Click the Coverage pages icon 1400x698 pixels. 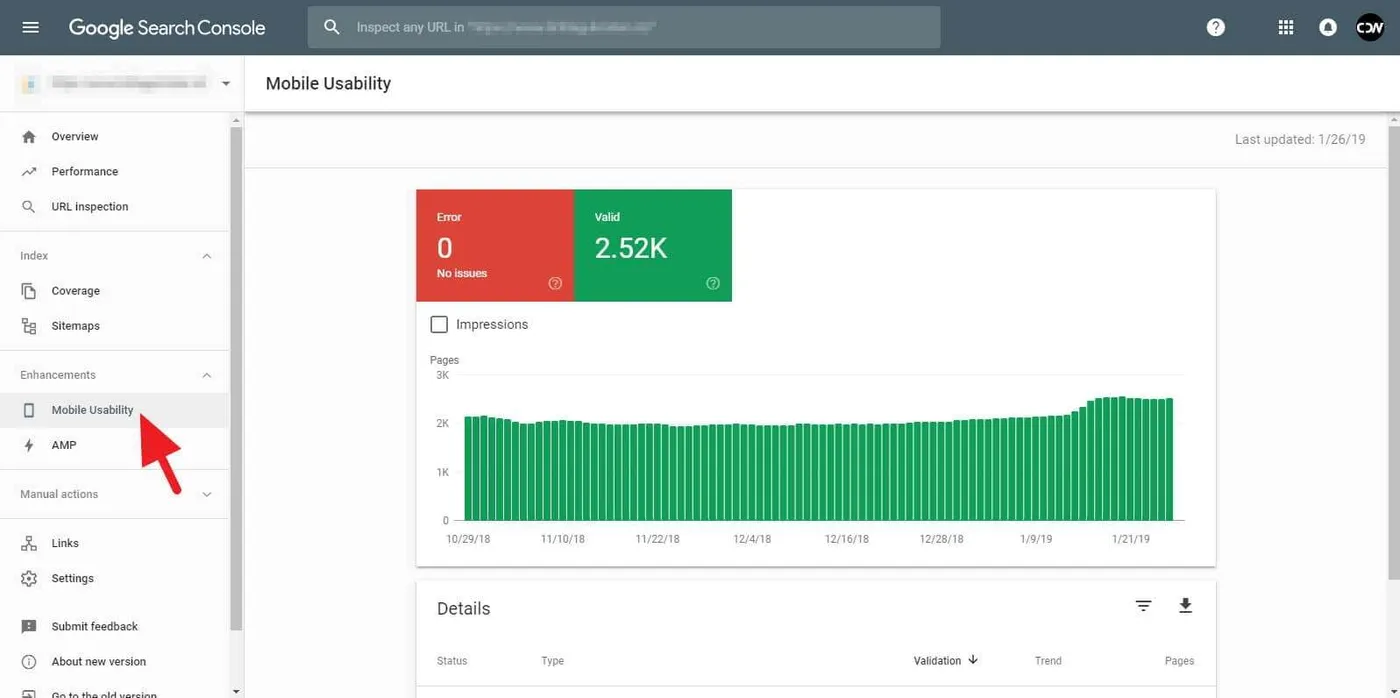click(29, 291)
